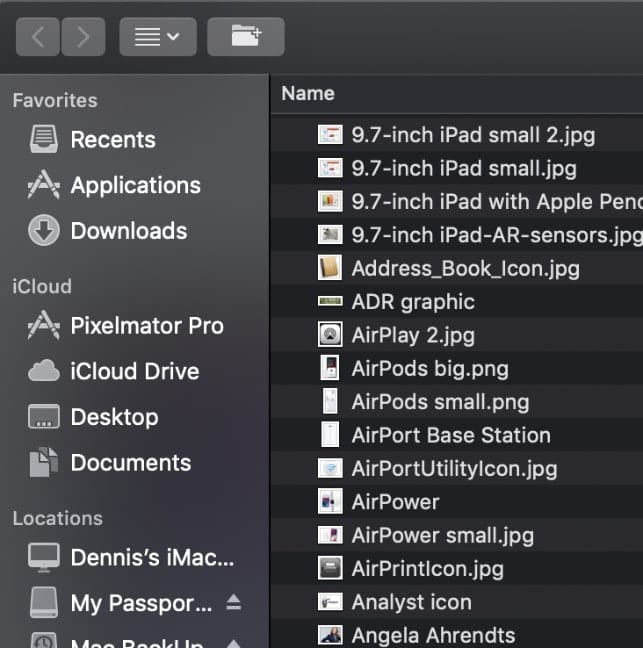Eject the My Passport drive
The height and width of the screenshot is (648, 643).
coord(233,602)
